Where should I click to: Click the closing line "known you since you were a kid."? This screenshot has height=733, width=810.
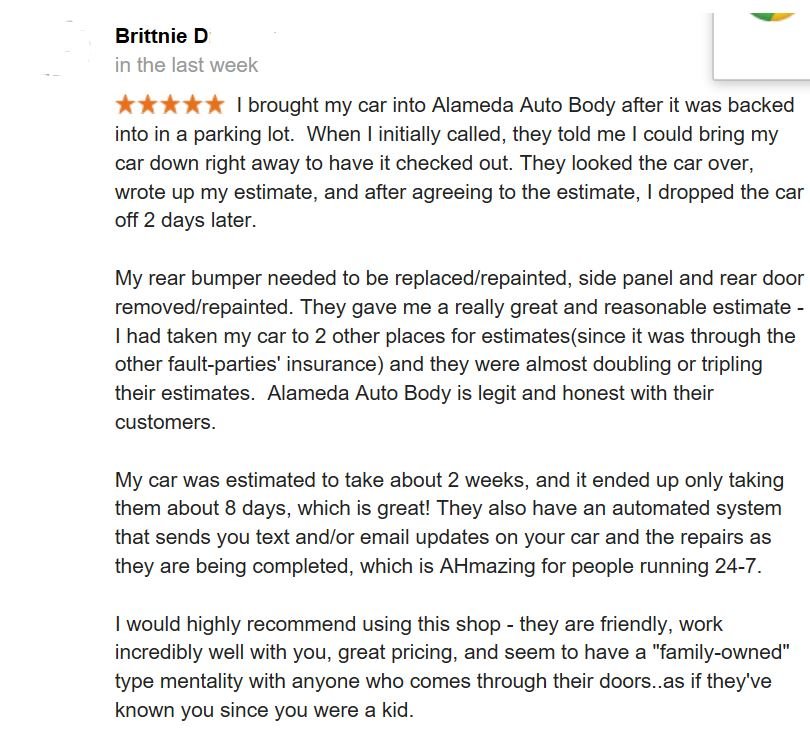tap(264, 712)
